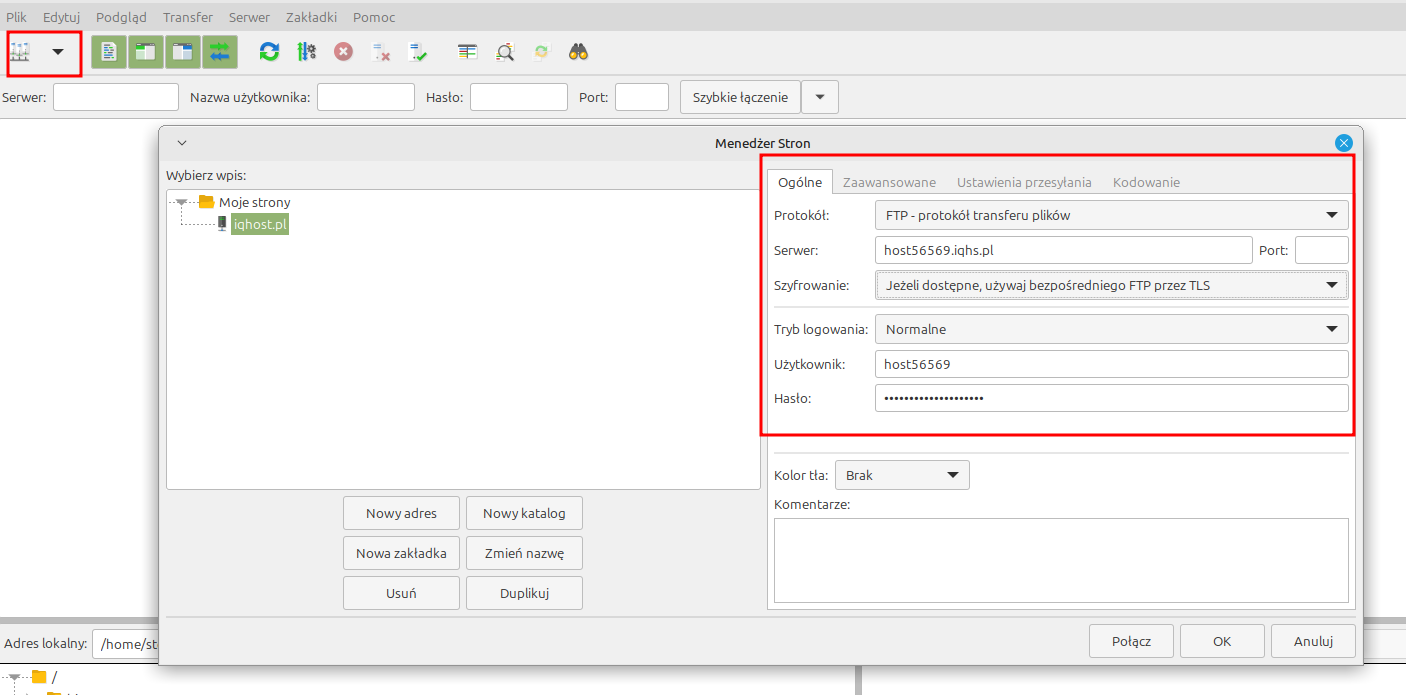
Task: Toggle the message log panel
Action: point(108,51)
